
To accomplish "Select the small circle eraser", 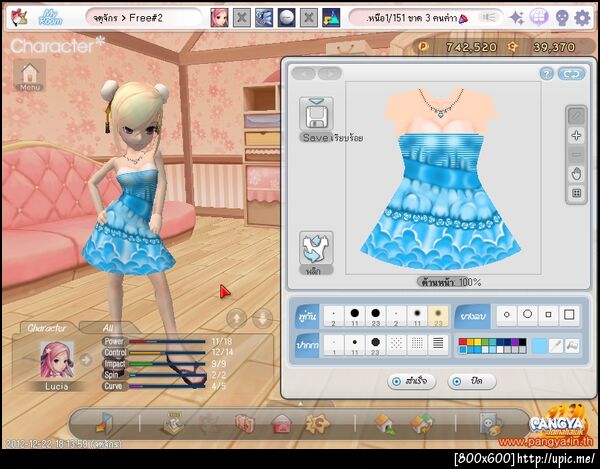I will click(x=507, y=314).
